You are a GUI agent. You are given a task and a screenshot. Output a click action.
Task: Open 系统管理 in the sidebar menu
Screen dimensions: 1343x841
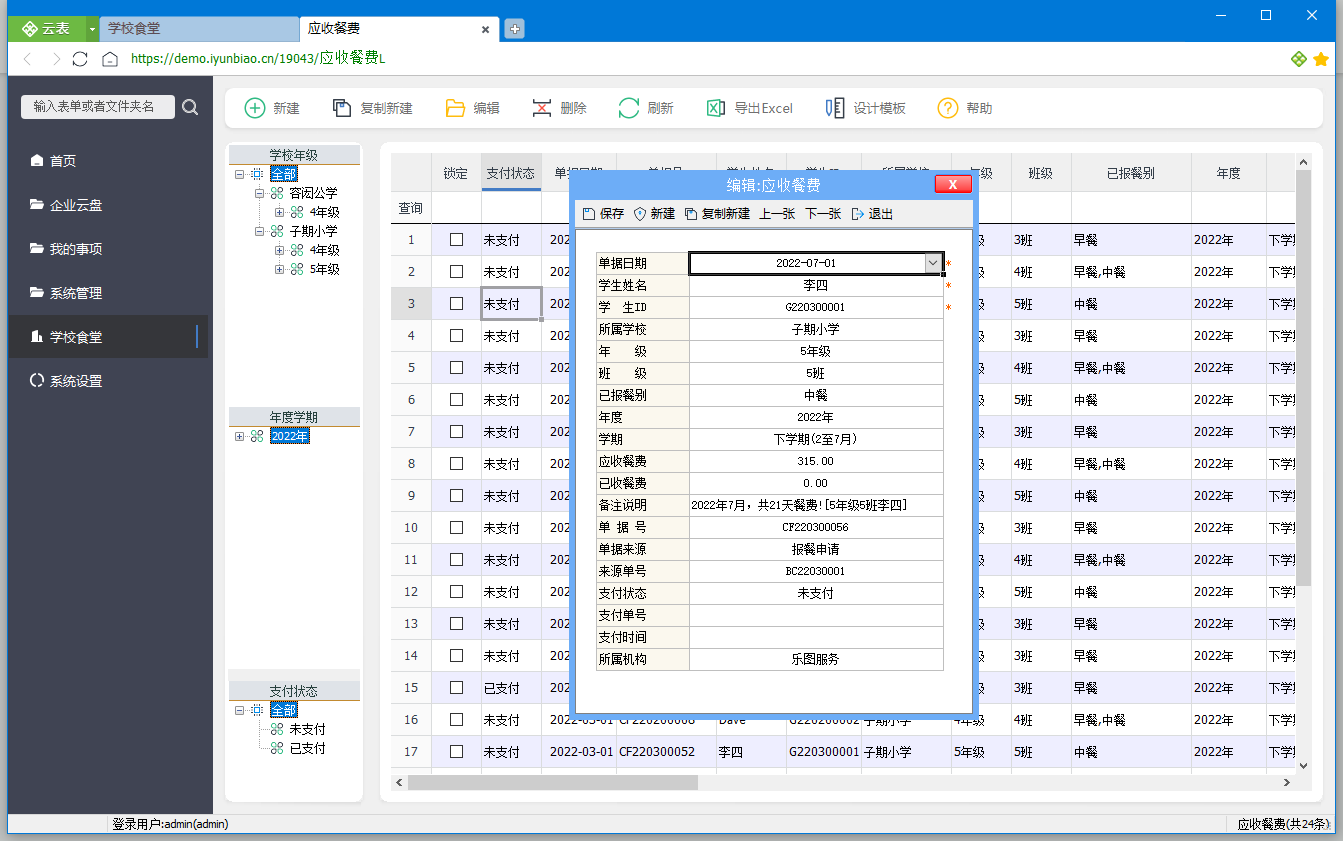click(x=76, y=293)
